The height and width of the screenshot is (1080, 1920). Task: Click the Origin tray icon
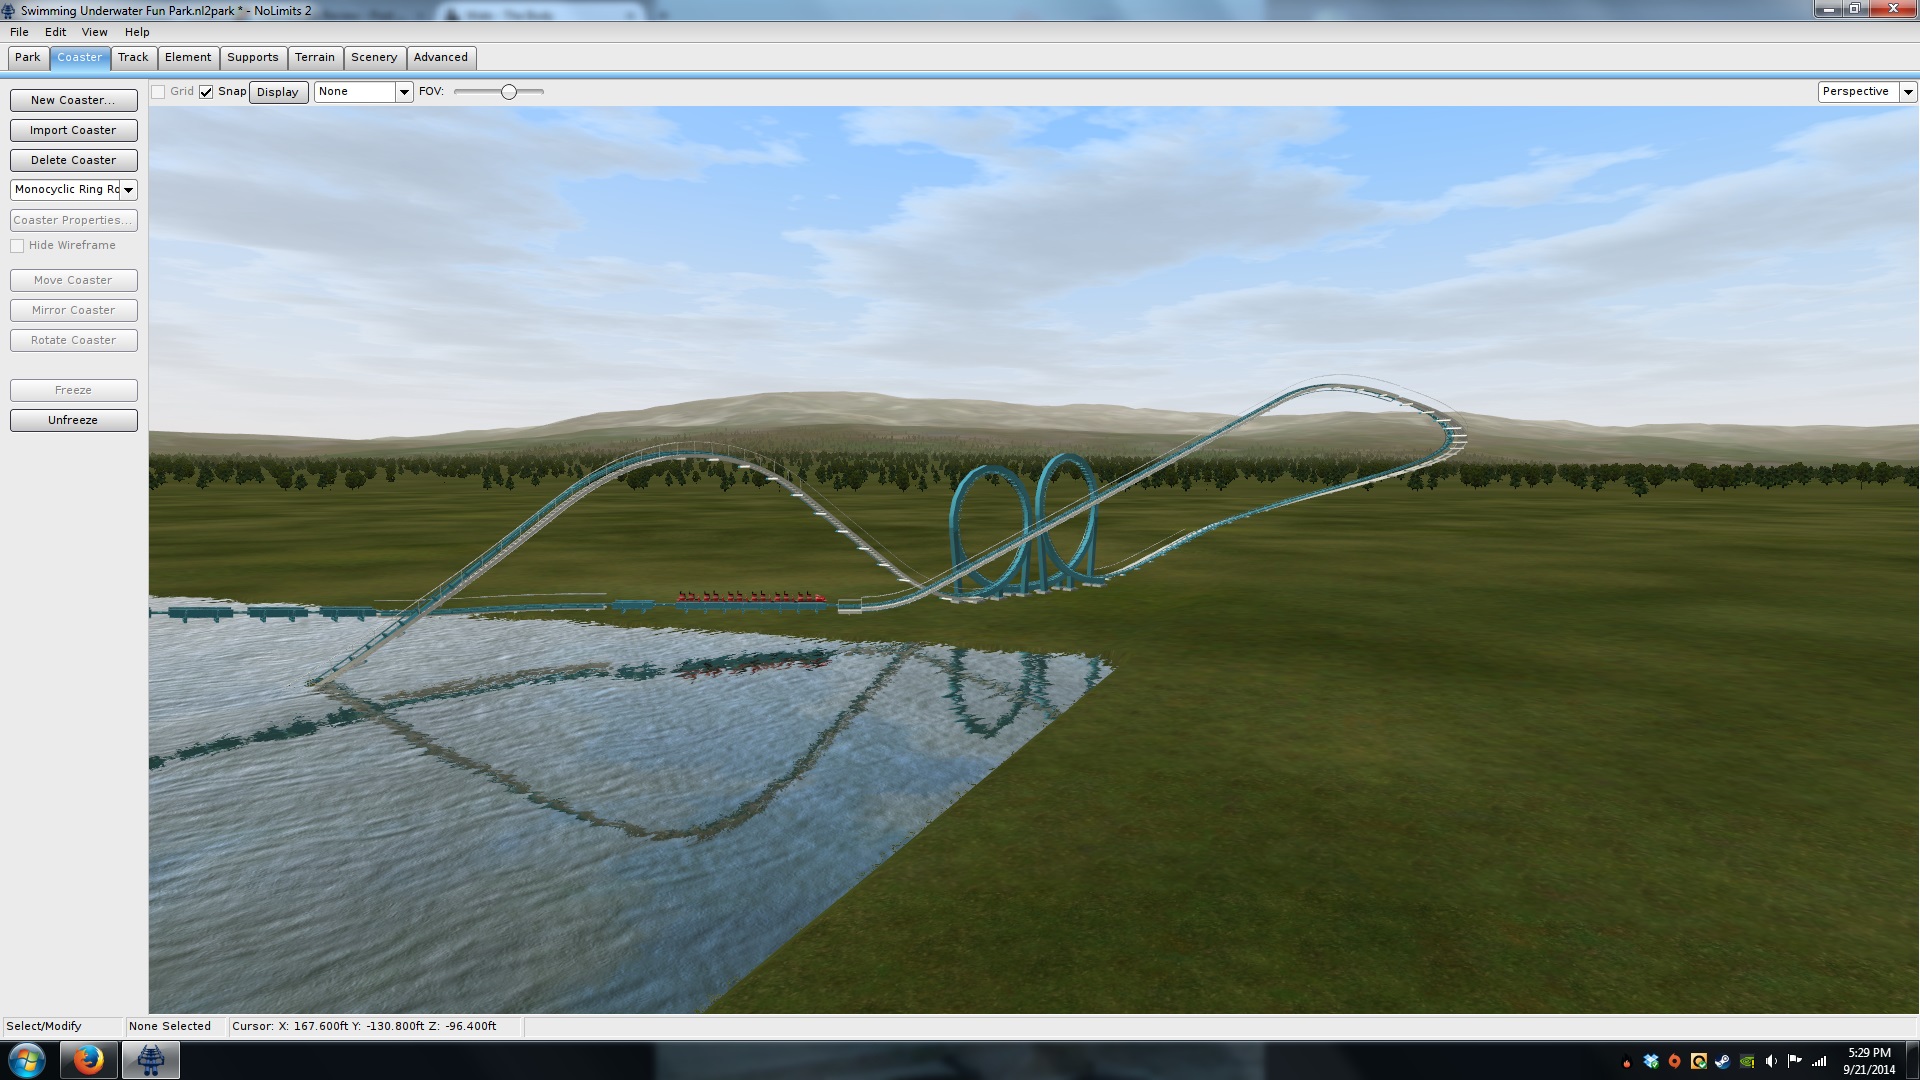[x=1675, y=1061]
